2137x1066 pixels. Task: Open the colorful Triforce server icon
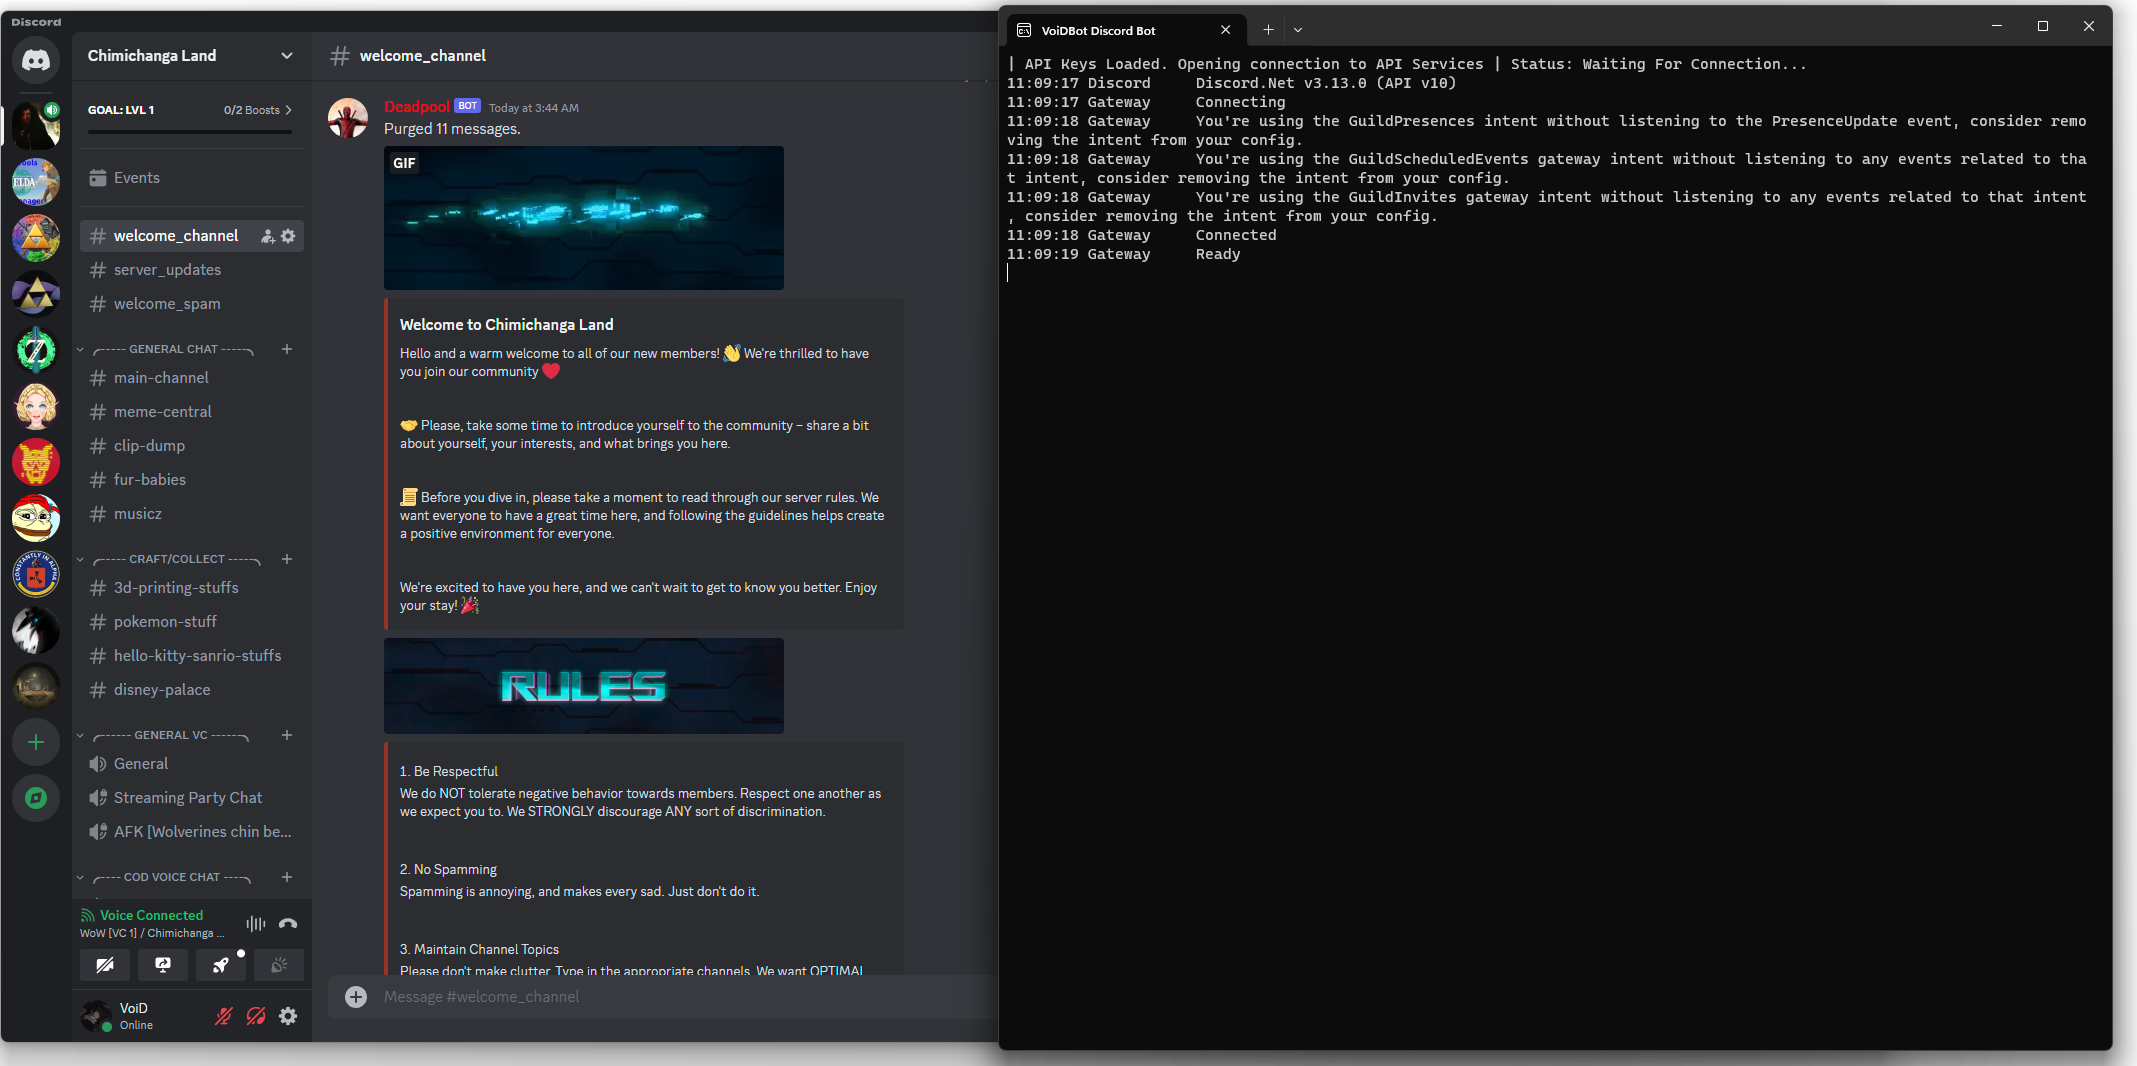point(36,238)
